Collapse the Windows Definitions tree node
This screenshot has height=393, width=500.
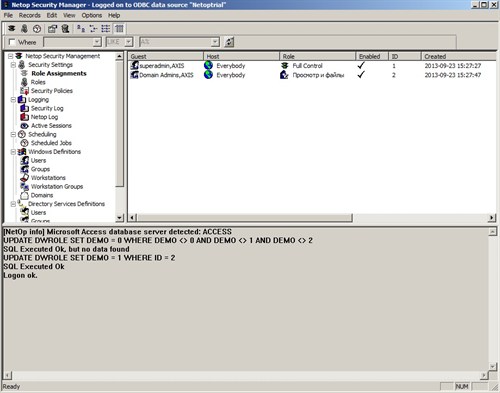pyautogui.click(x=13, y=152)
